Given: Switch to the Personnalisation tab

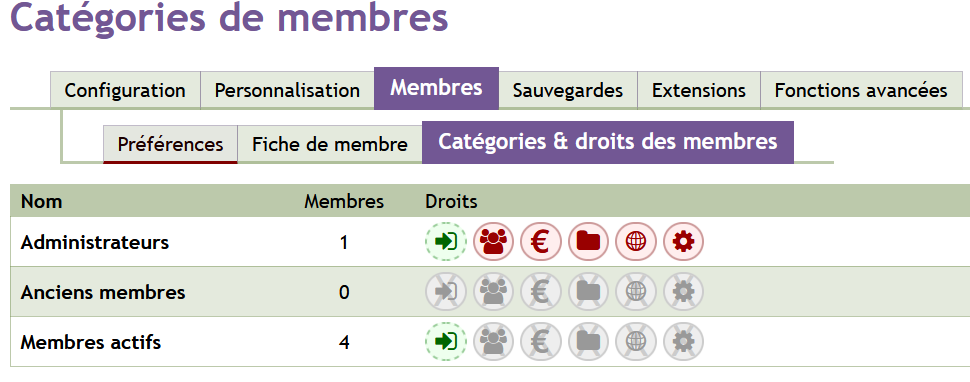Looking at the screenshot, I should click(x=287, y=90).
